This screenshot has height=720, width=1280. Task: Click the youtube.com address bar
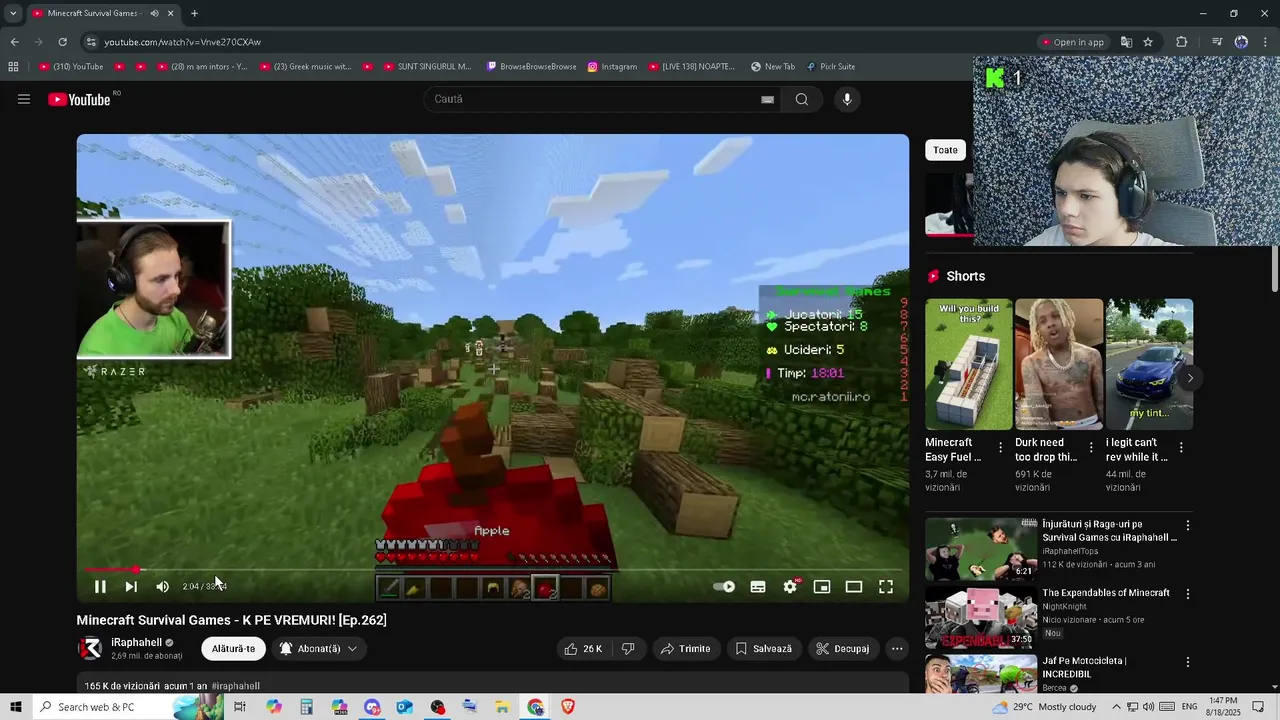click(560, 42)
